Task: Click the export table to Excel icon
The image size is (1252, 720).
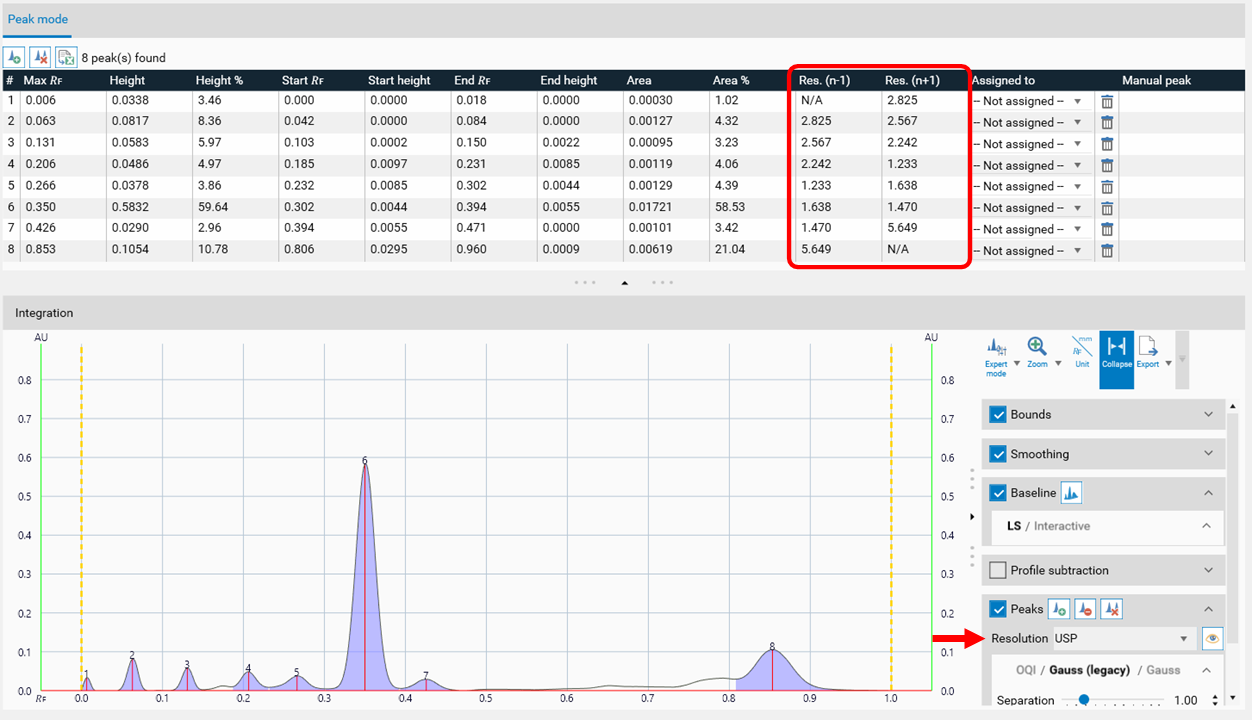Action: pos(66,58)
